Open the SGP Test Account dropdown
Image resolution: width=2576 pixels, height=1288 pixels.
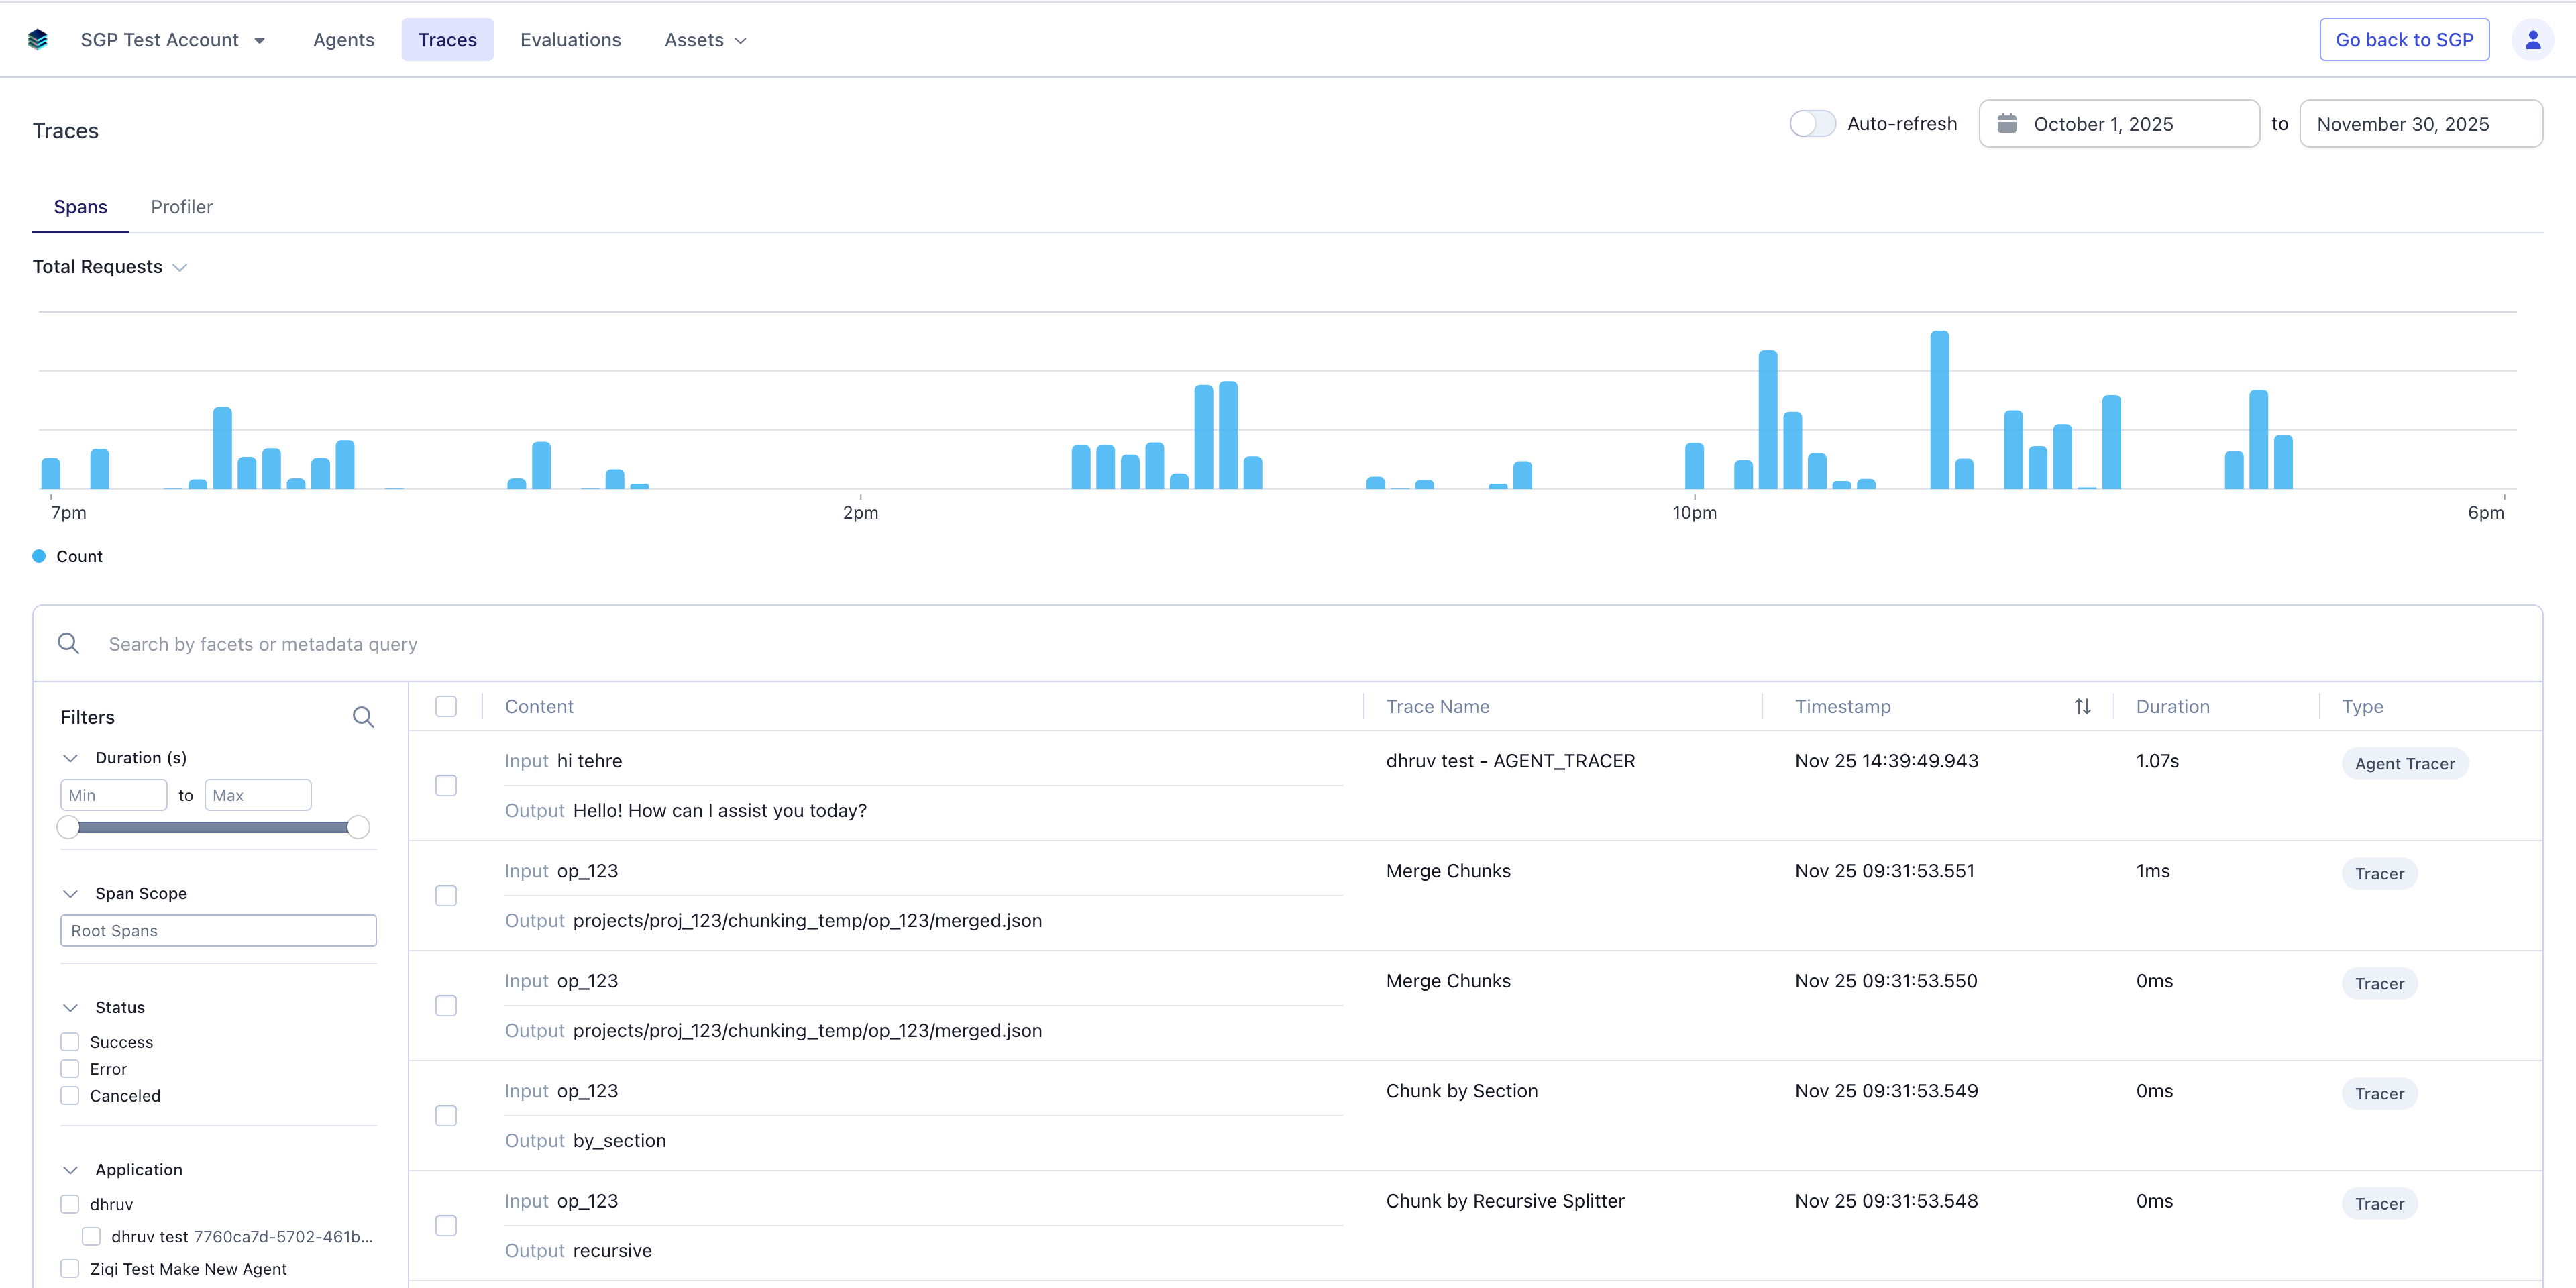[173, 40]
